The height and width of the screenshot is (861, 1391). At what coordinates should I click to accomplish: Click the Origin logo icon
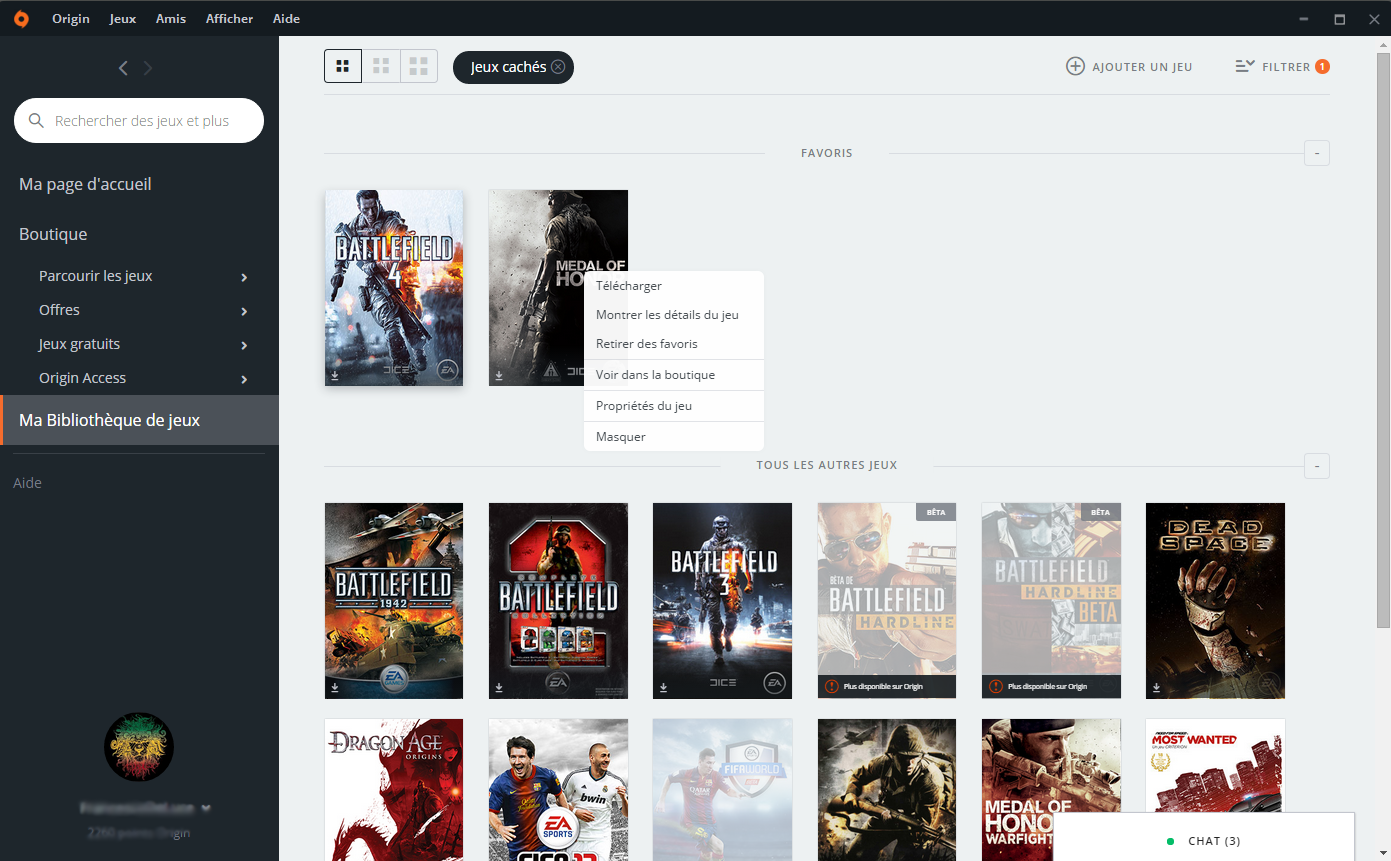point(21,19)
